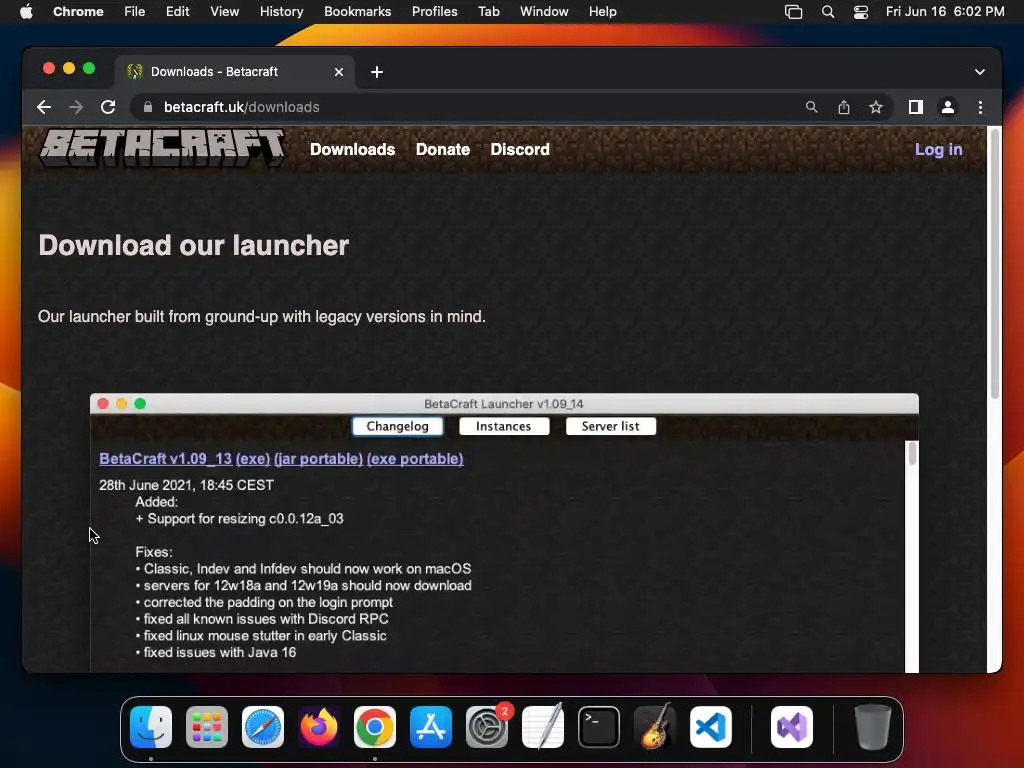Open Terminal from the Dock
The height and width of the screenshot is (768, 1024).
pyautogui.click(x=599, y=727)
